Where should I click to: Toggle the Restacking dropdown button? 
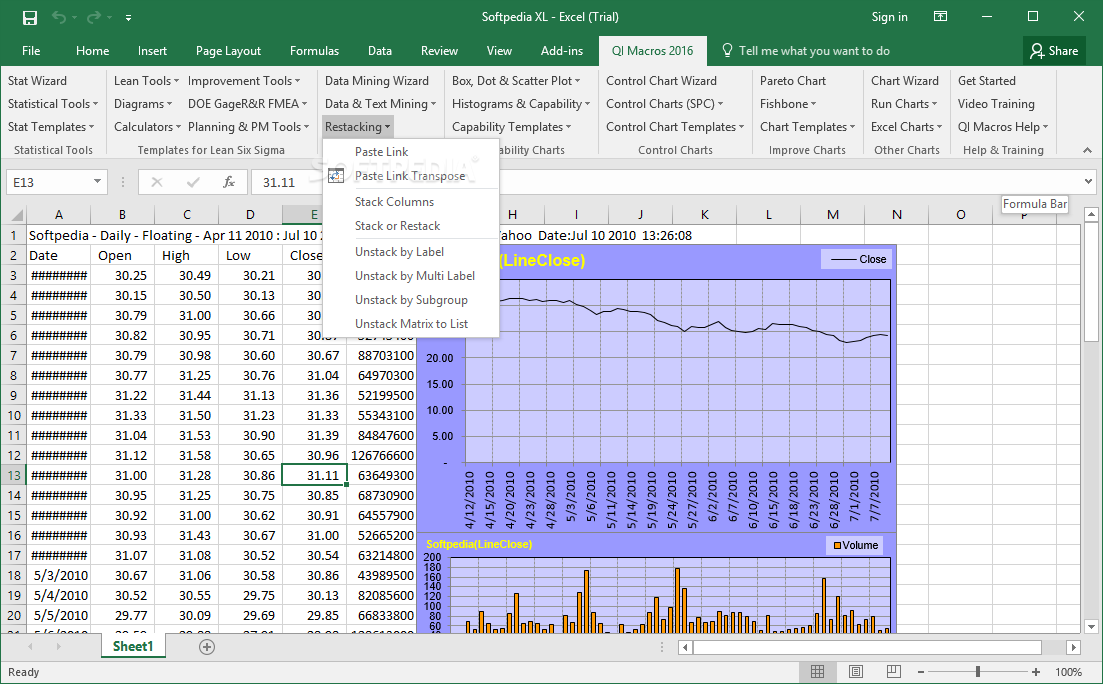pos(357,127)
